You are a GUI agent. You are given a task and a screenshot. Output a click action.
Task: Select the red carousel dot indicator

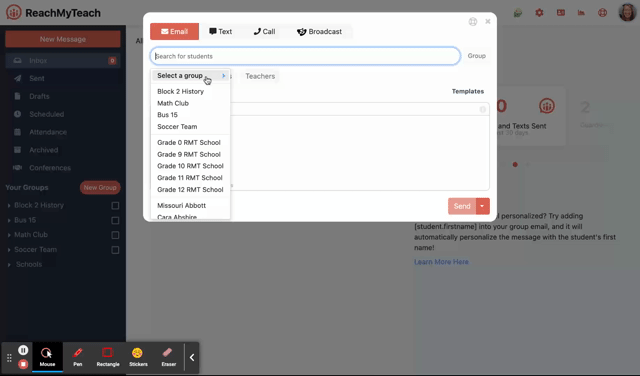point(515,165)
